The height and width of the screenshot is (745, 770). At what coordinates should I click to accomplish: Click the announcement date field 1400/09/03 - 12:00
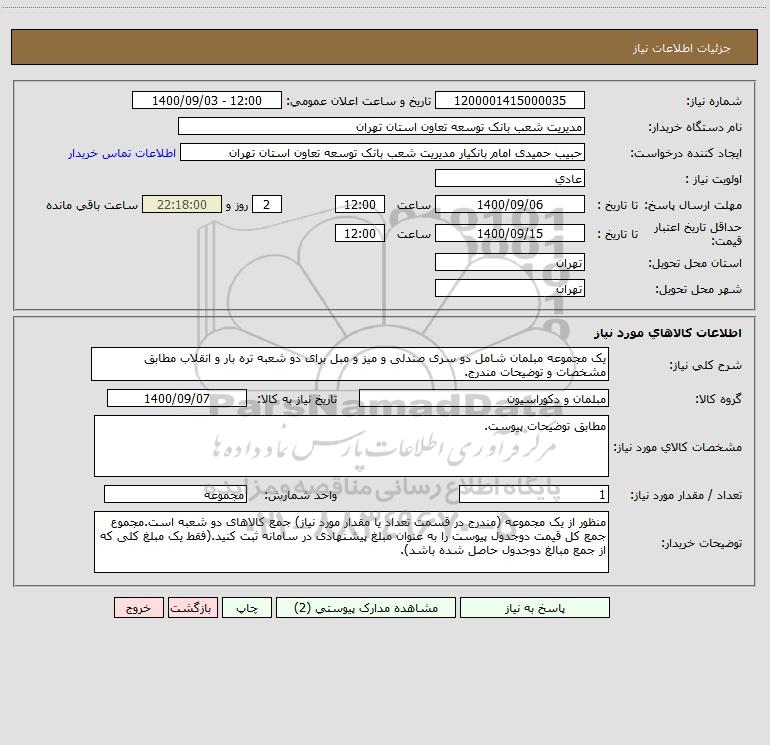coord(207,100)
